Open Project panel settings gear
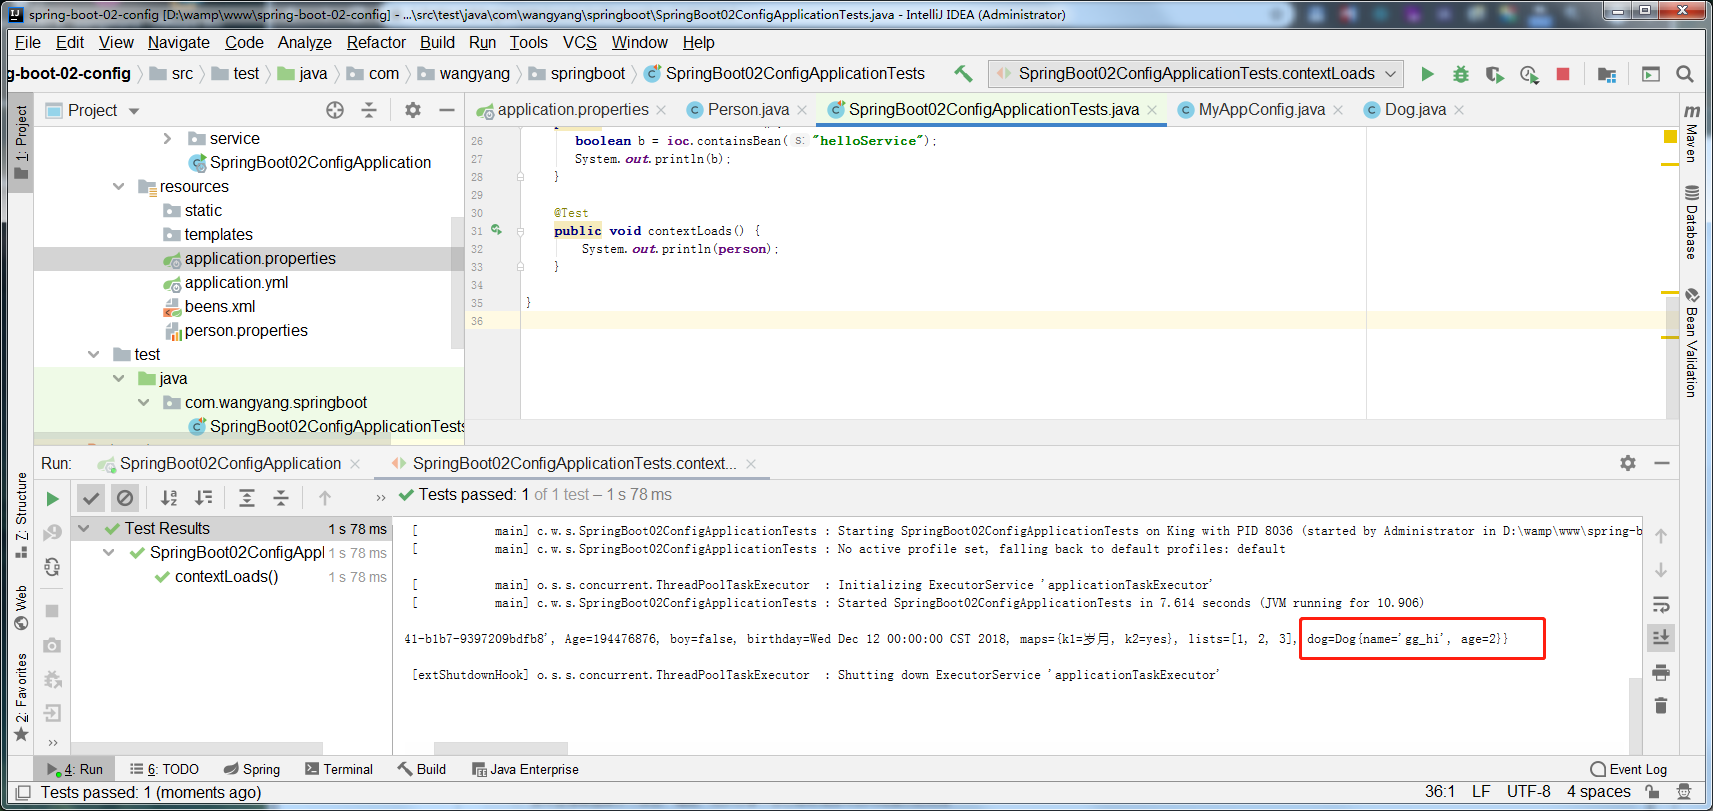Image resolution: width=1713 pixels, height=811 pixels. (x=413, y=110)
